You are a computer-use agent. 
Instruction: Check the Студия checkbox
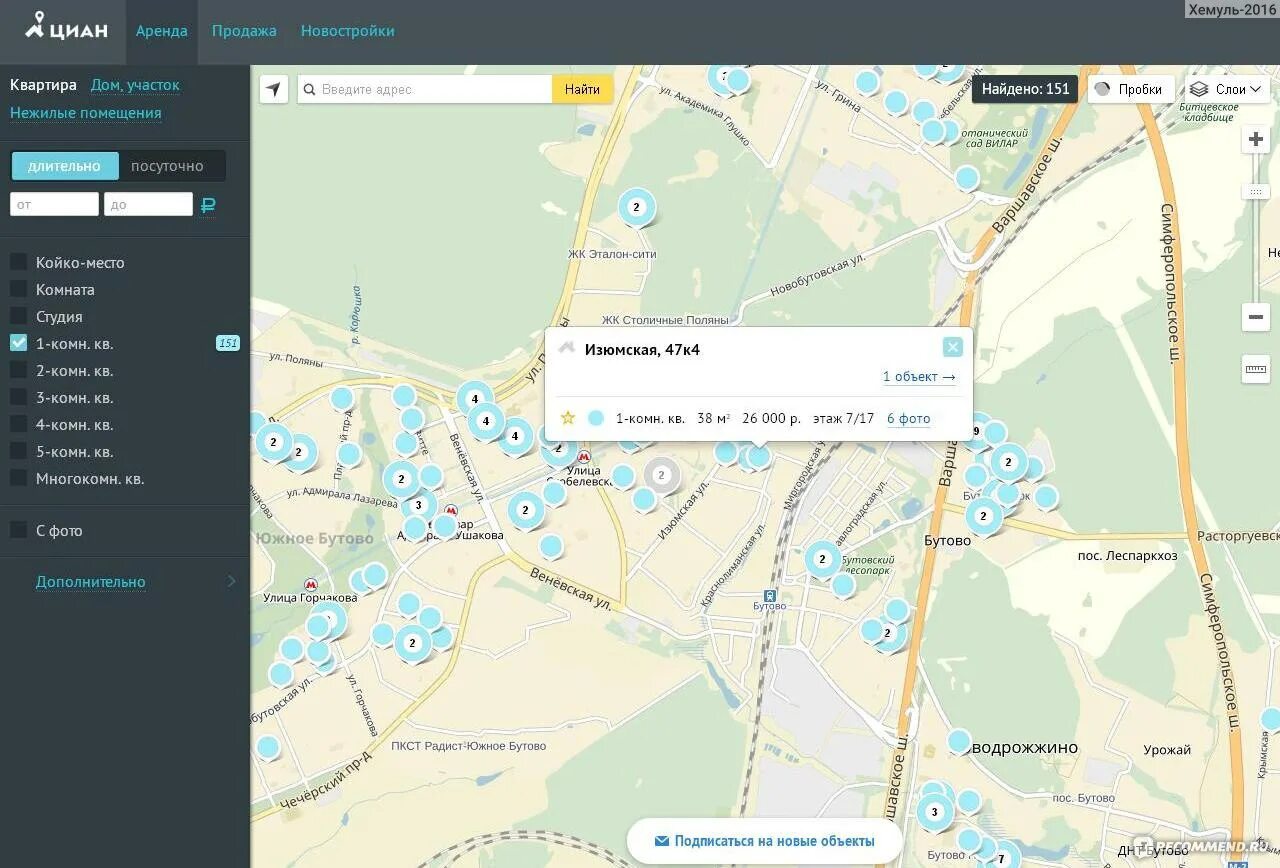pyautogui.click(x=18, y=316)
